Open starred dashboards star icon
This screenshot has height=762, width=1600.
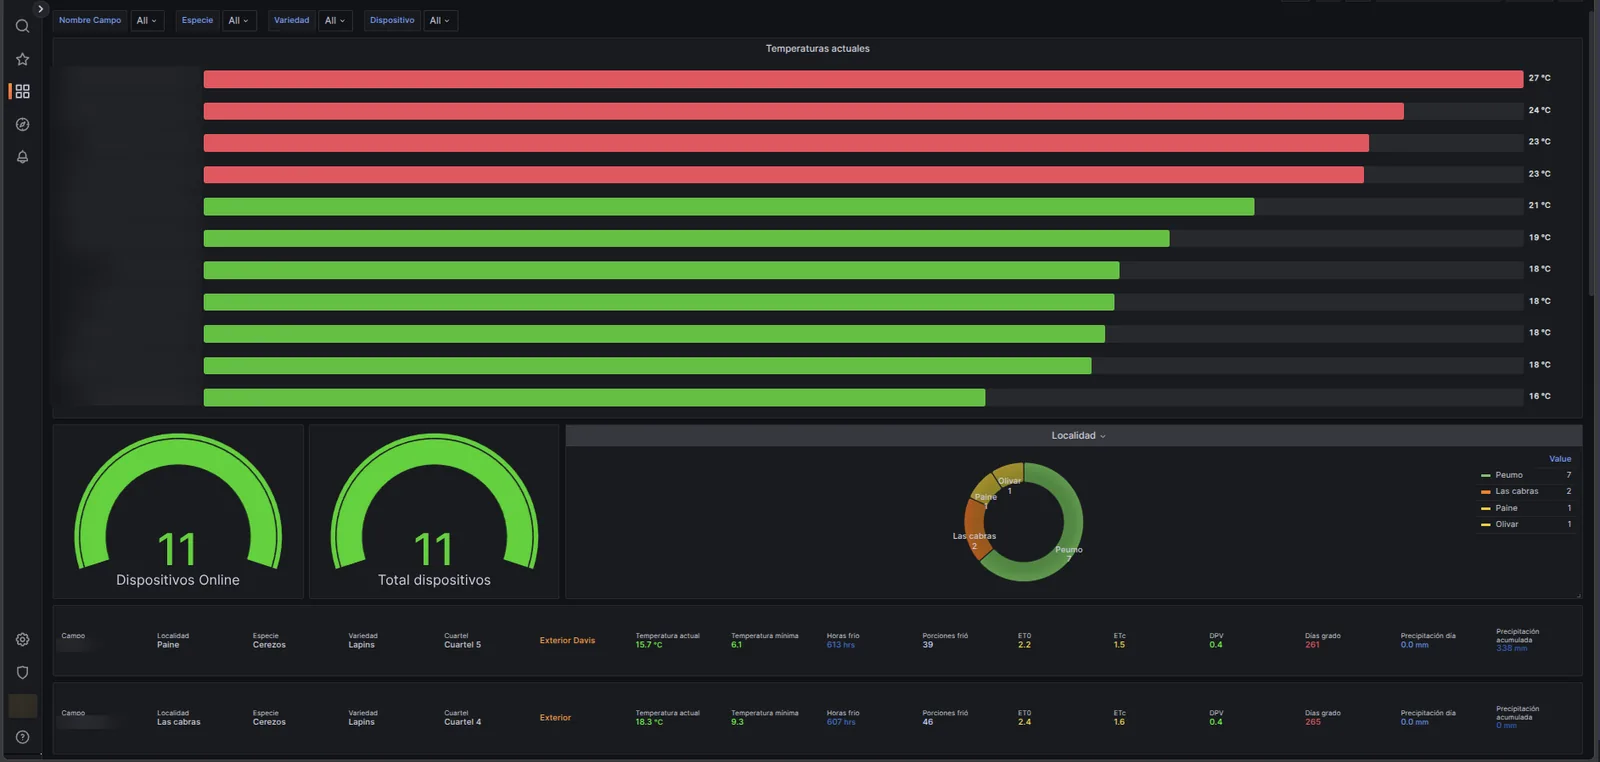pos(22,59)
